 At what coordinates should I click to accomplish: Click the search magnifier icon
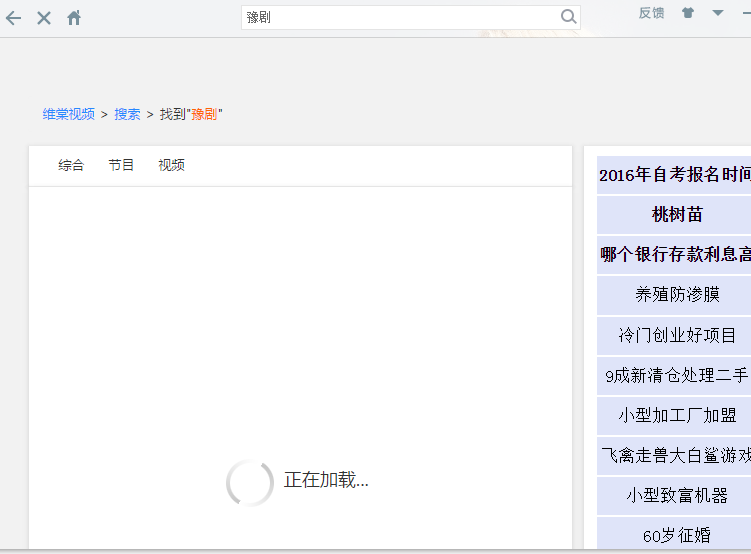[x=568, y=17]
